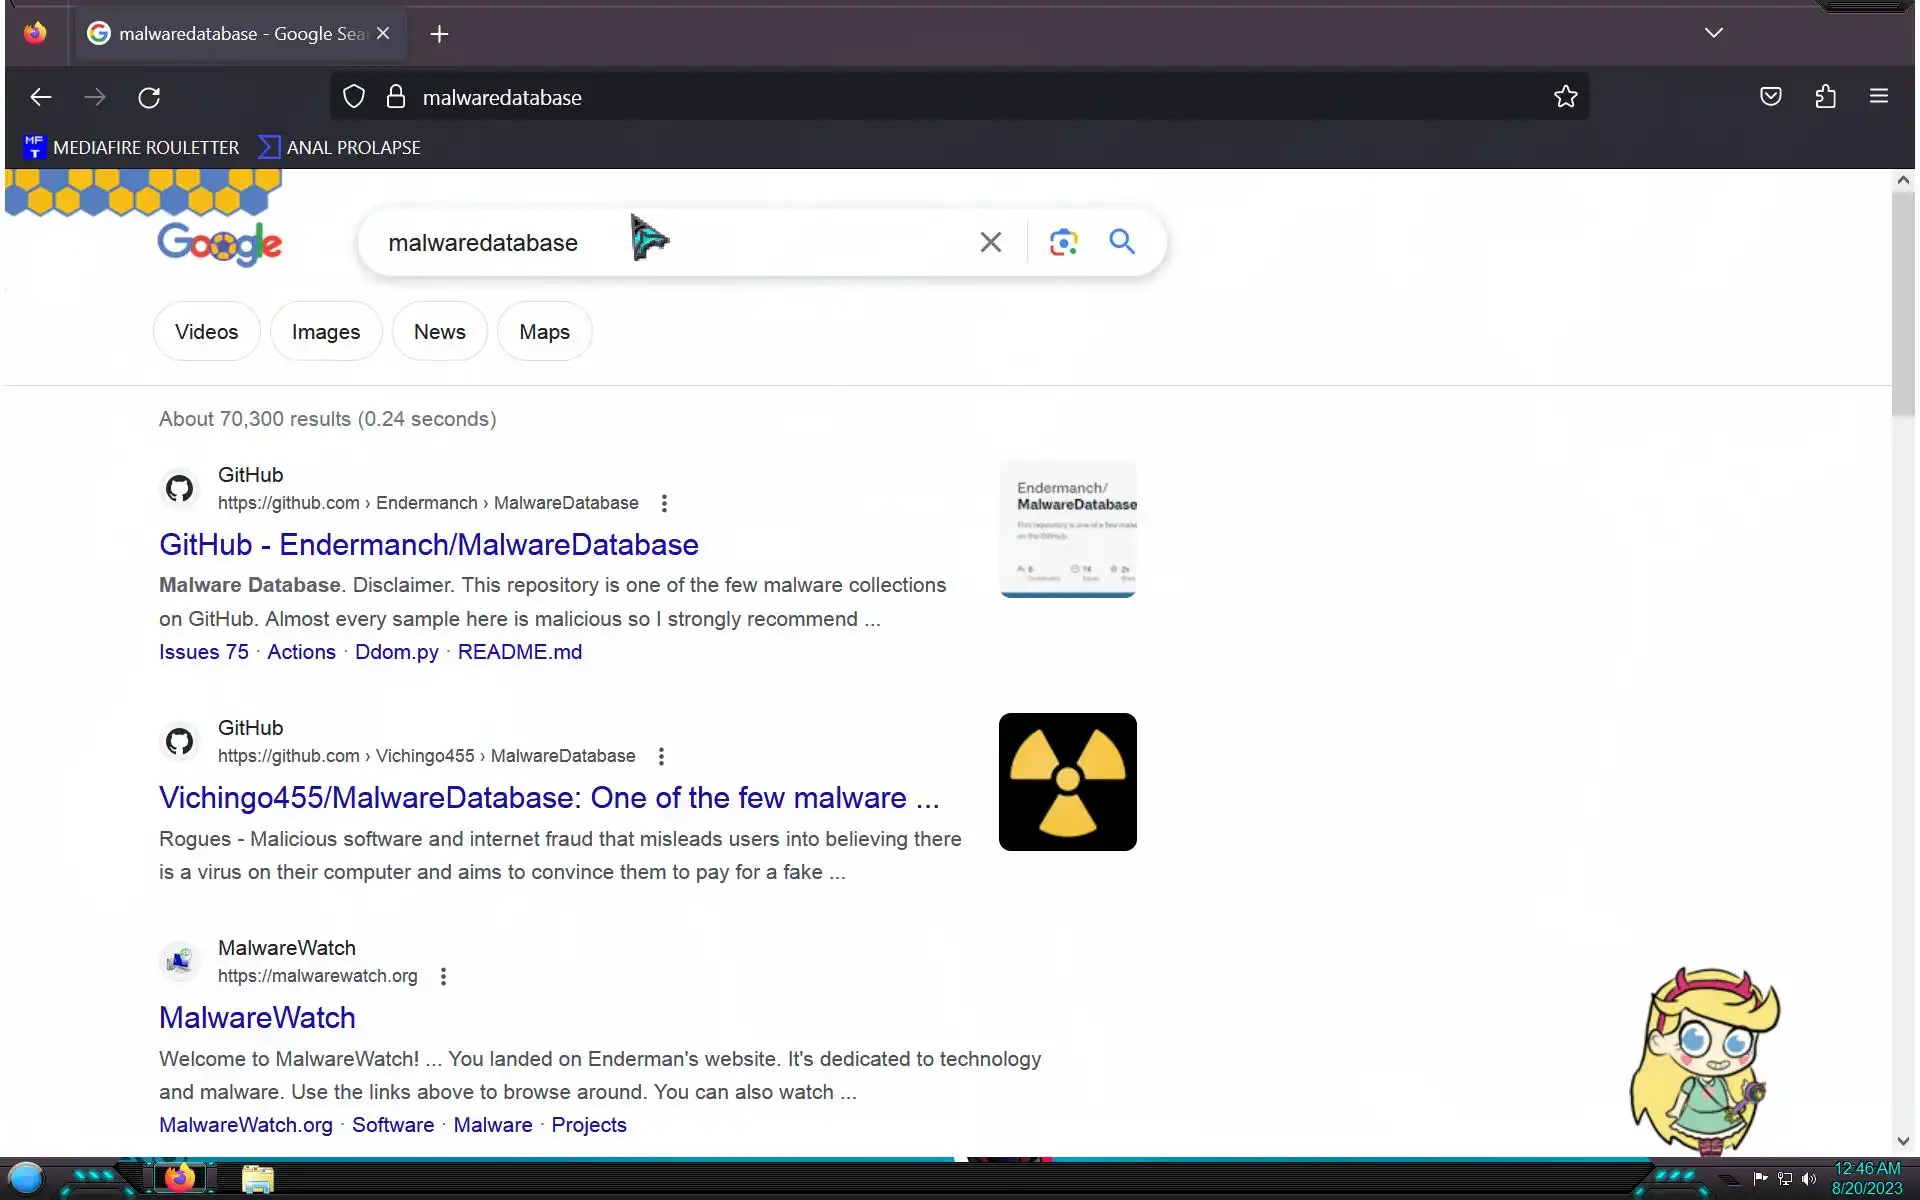Expand the list all tabs chevron
Screen dimensions: 1920x1200
tap(1713, 33)
